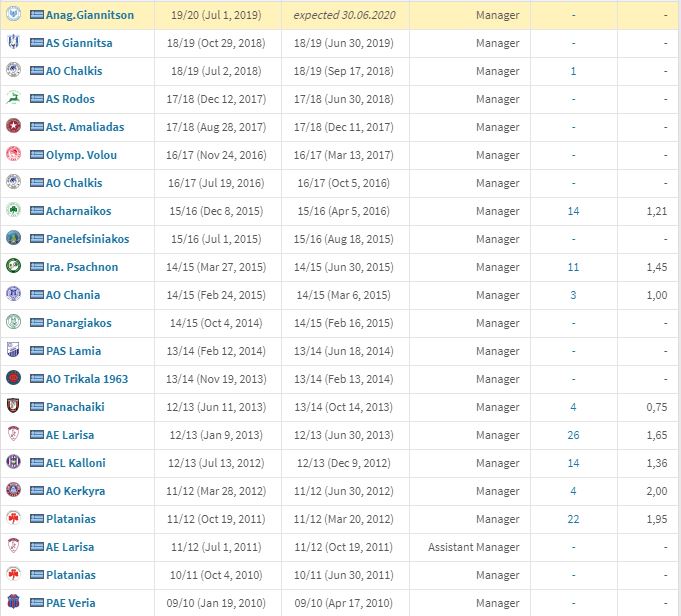Screen dimensions: 681x616
Task: Click the Olymp. Volou club crest
Action: [x=14, y=155]
